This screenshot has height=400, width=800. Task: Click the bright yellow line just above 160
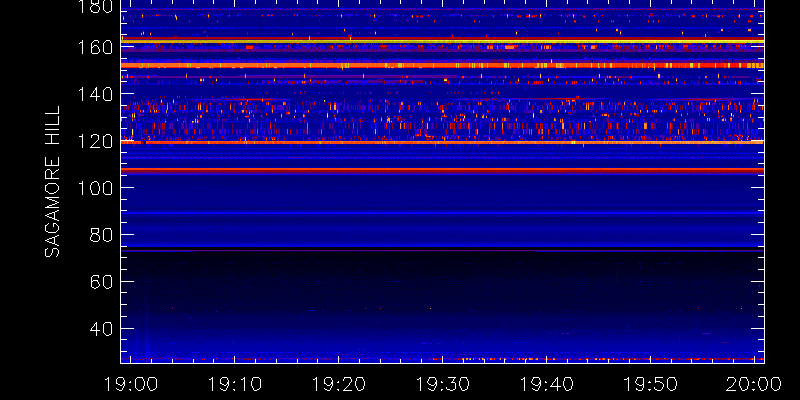[x=442, y=41]
